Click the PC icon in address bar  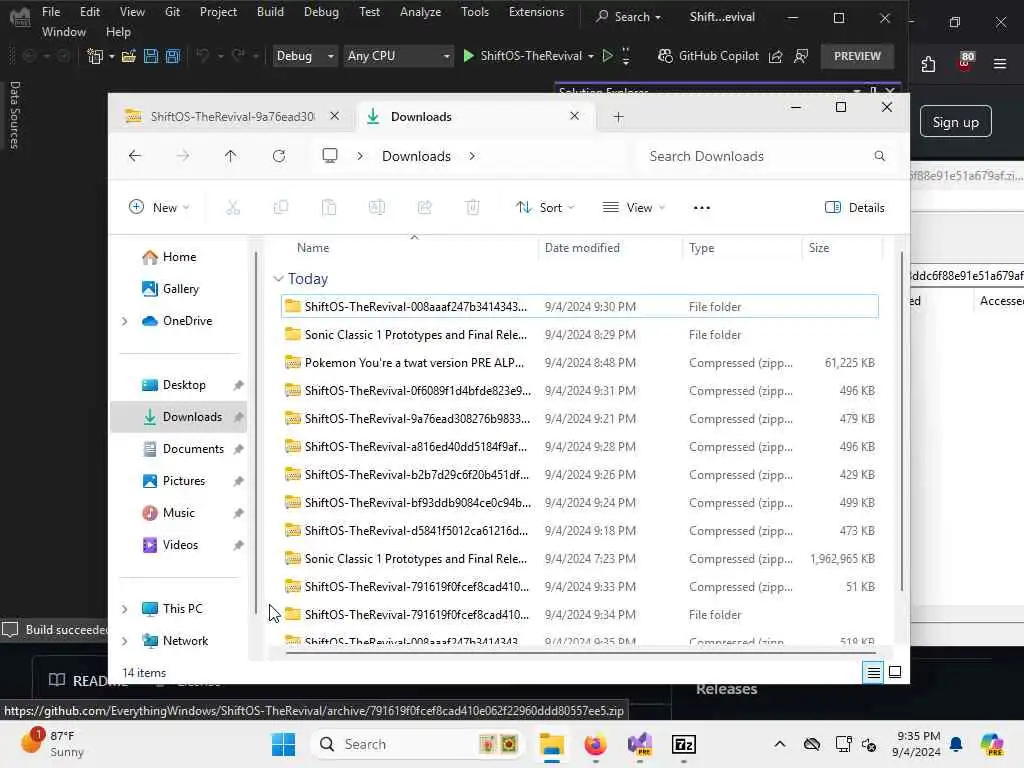point(330,156)
